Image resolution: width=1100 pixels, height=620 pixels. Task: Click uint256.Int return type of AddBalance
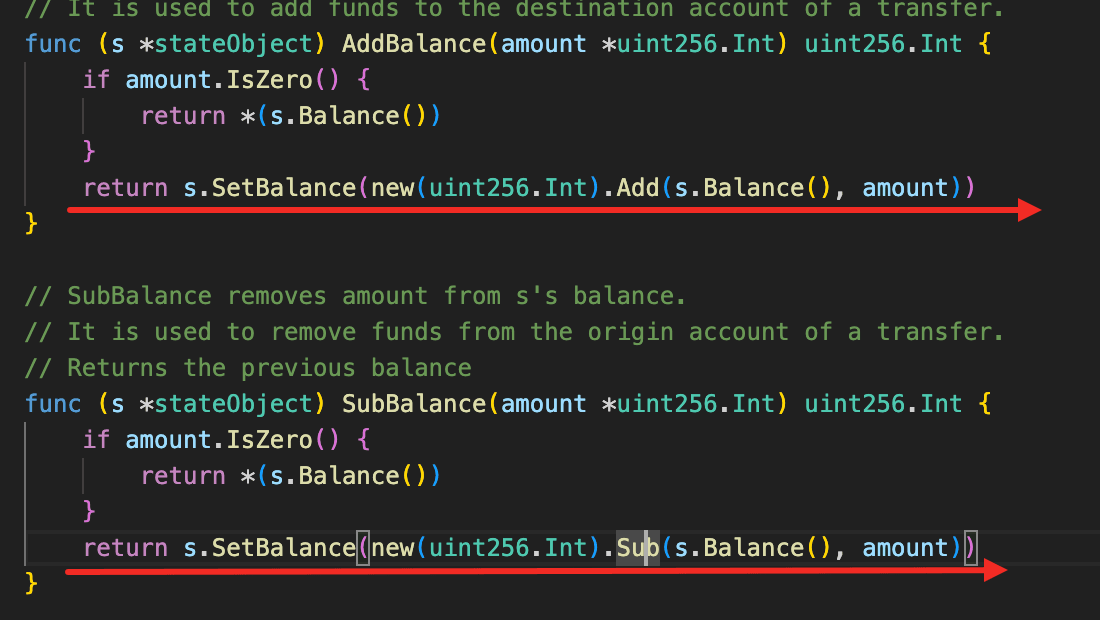click(x=883, y=43)
